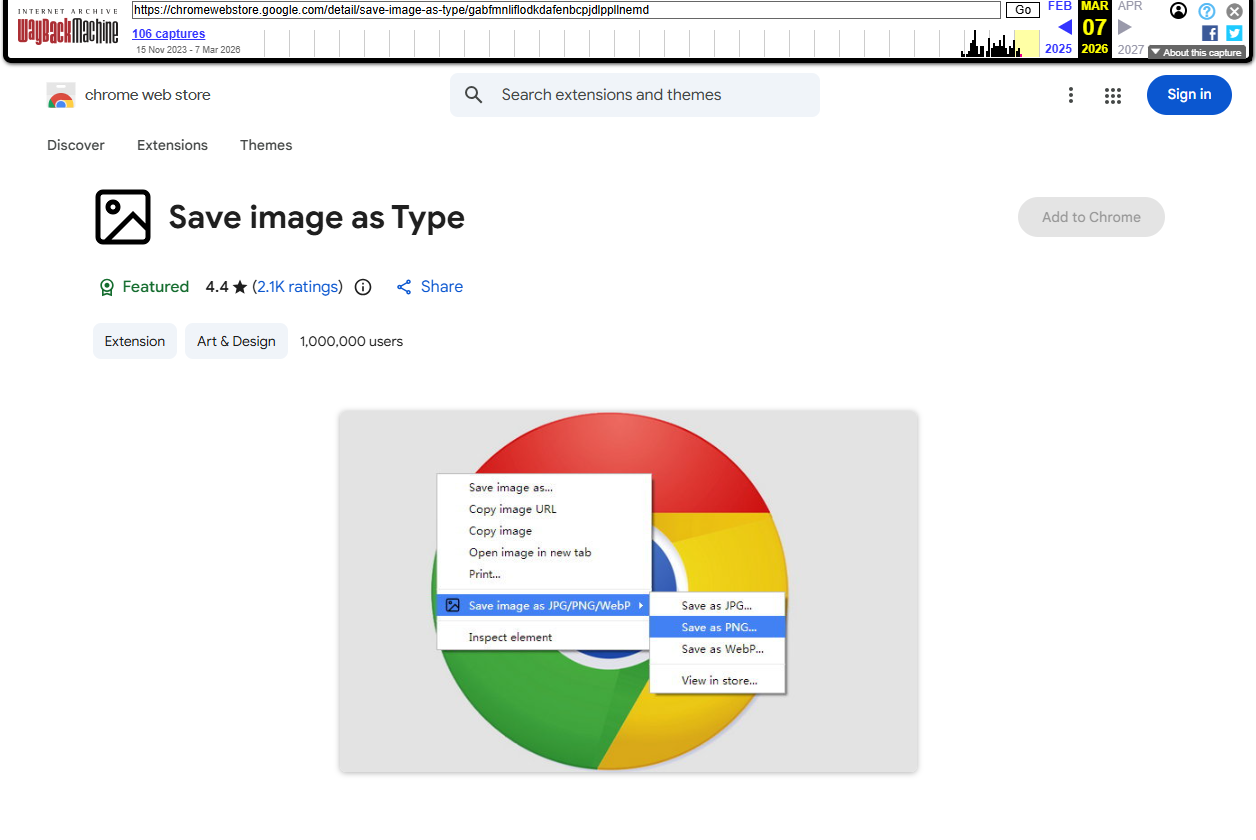This screenshot has height=840, width=1256.
Task: Click the 2.1K ratings link
Action: pos(296,287)
